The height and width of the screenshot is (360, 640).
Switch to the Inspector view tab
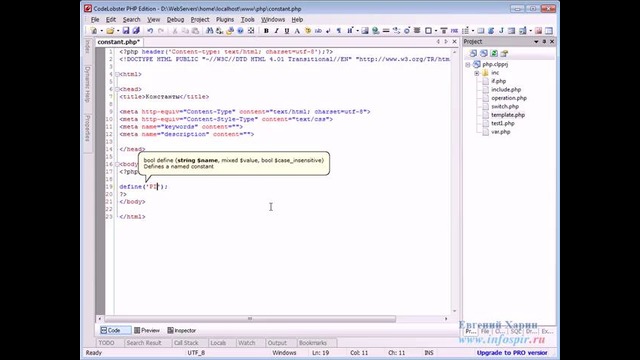click(x=182, y=330)
